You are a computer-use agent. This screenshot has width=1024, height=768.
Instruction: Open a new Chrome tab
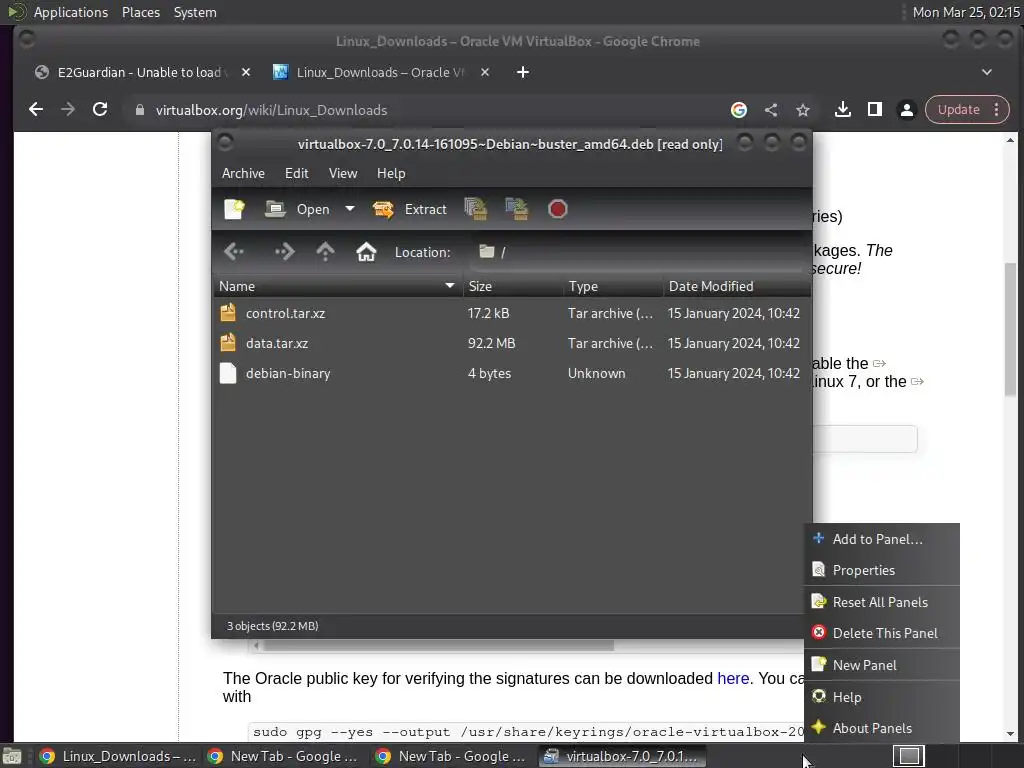522,72
